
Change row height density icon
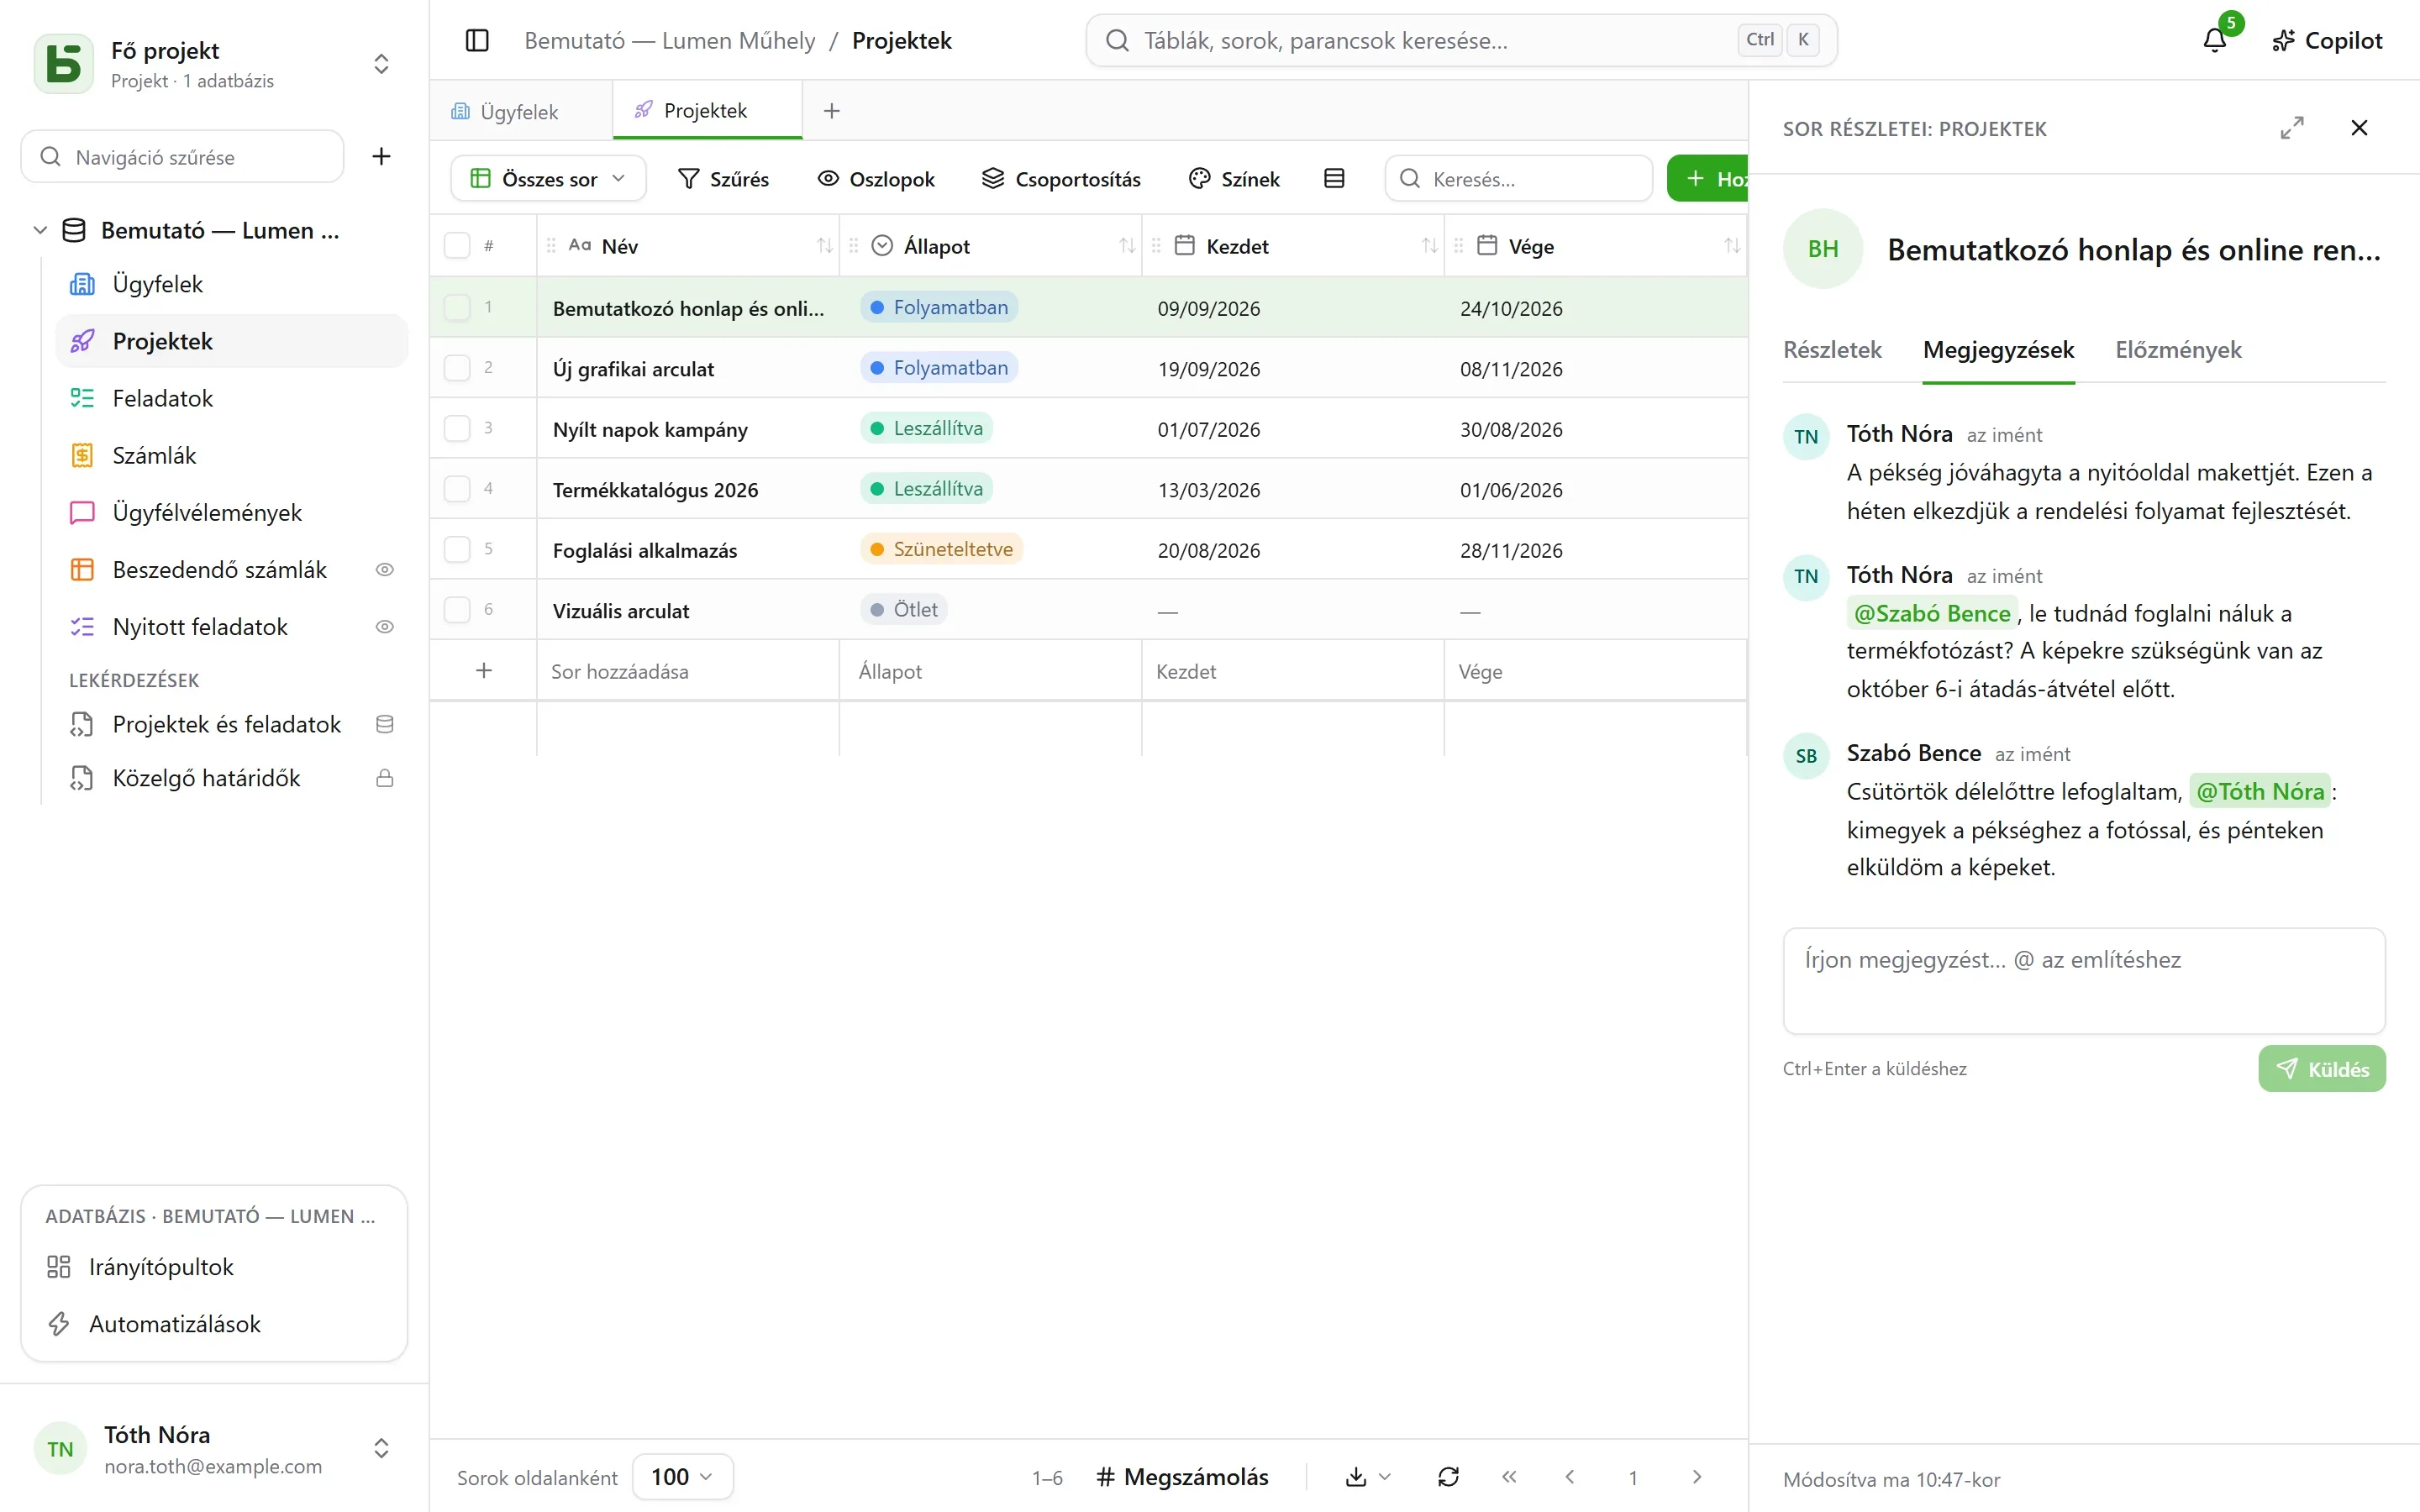tap(1334, 178)
